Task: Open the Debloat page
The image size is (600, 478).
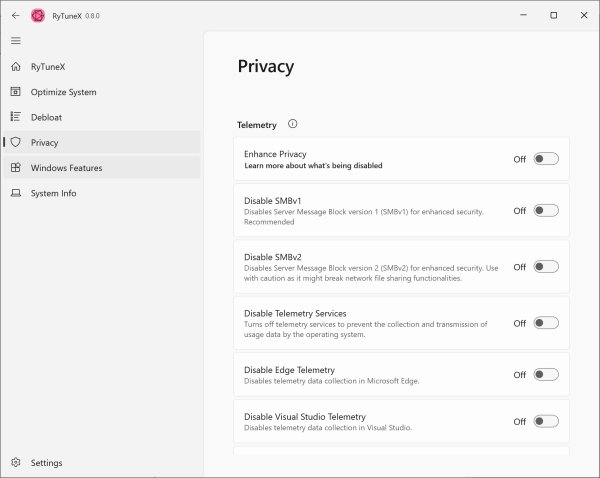Action: click(47, 117)
